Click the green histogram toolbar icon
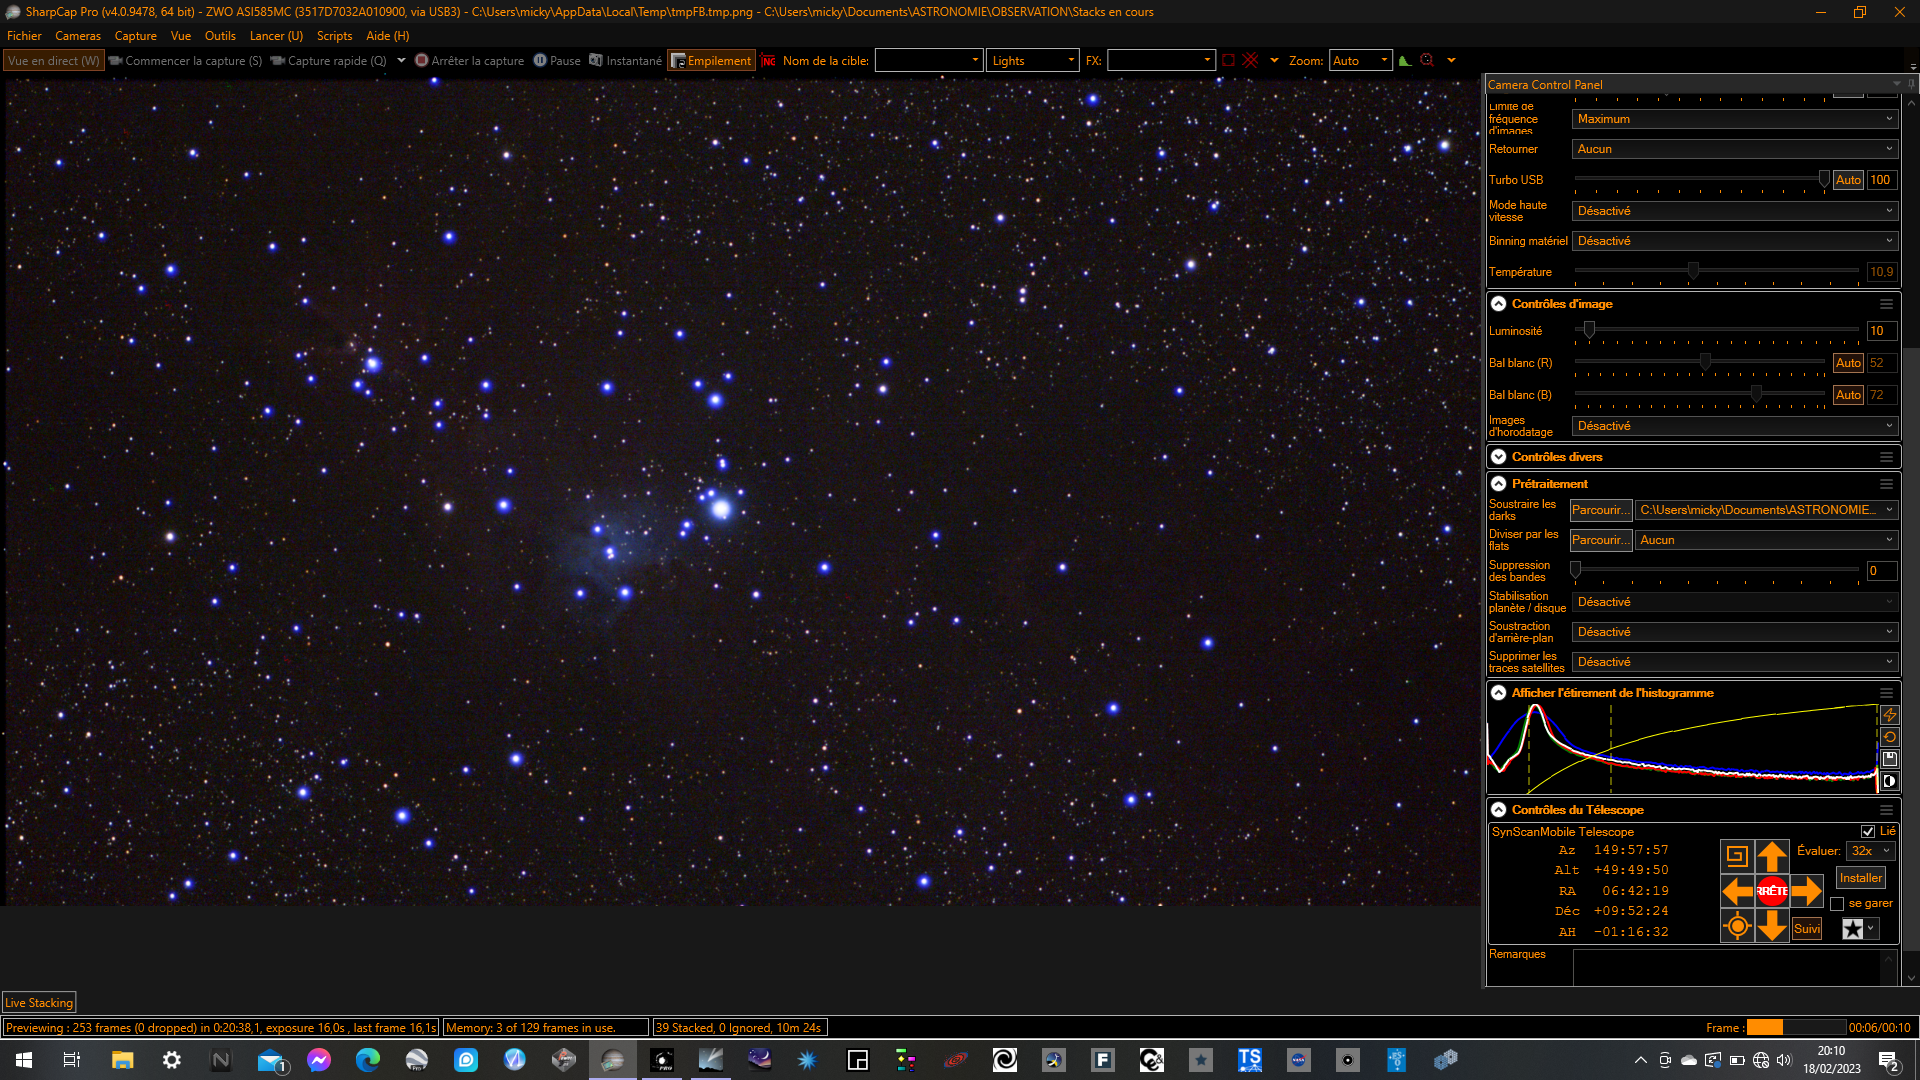This screenshot has height=1080, width=1920. (1405, 61)
